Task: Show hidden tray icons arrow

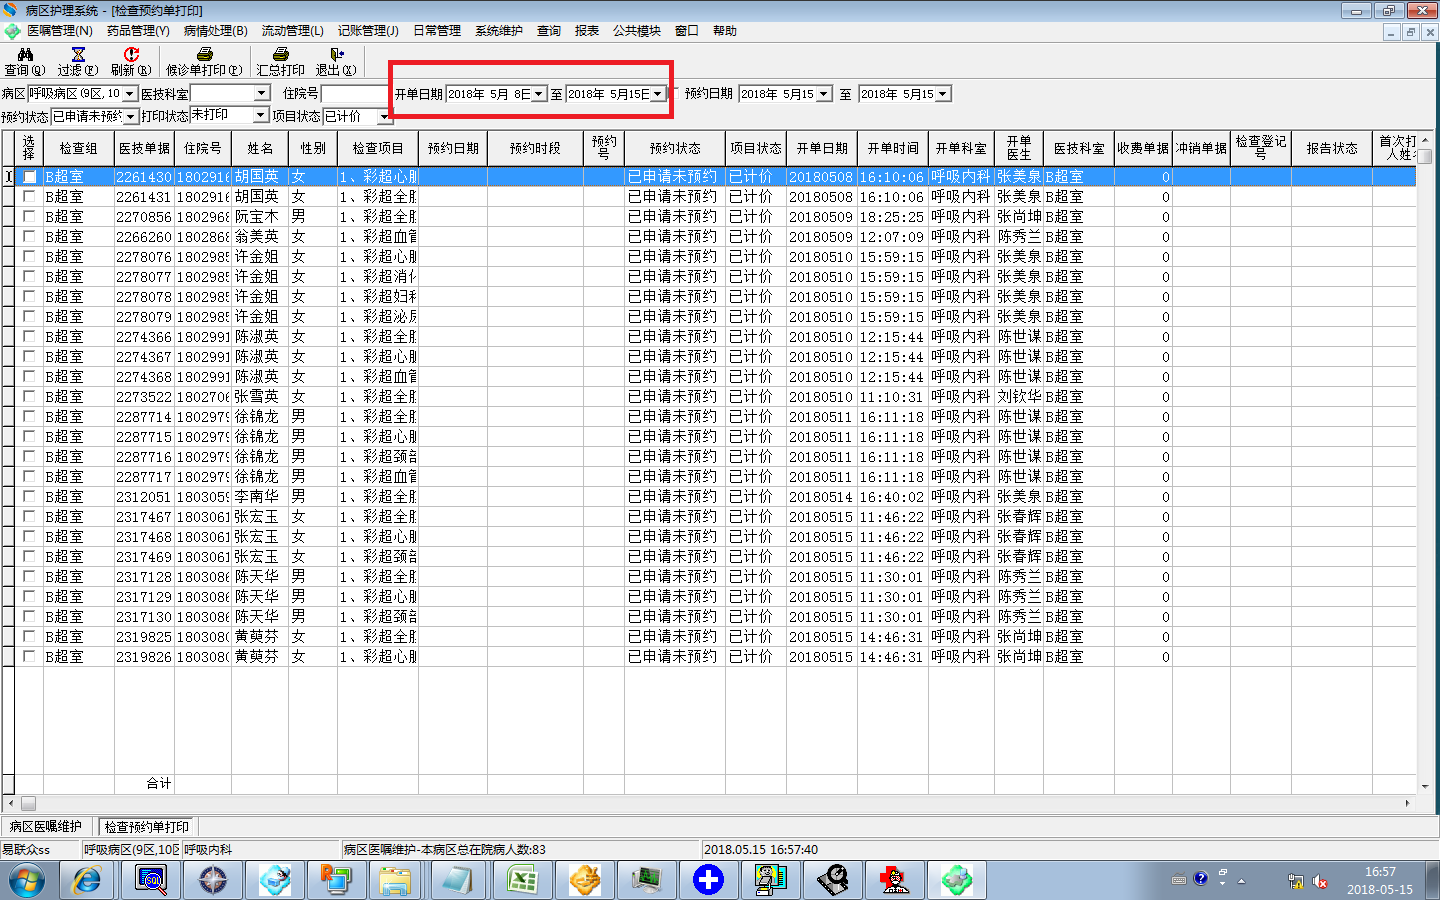Action: 1241,881
